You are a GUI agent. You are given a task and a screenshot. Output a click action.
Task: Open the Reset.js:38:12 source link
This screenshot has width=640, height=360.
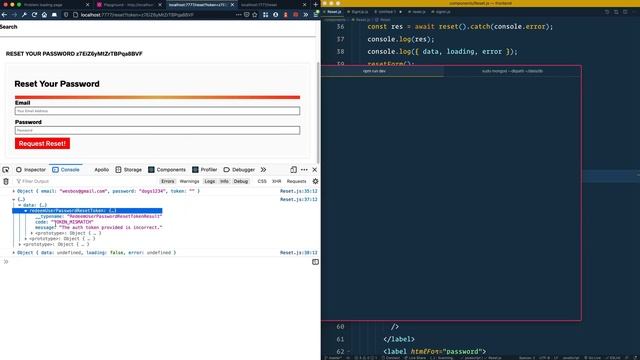(298, 253)
